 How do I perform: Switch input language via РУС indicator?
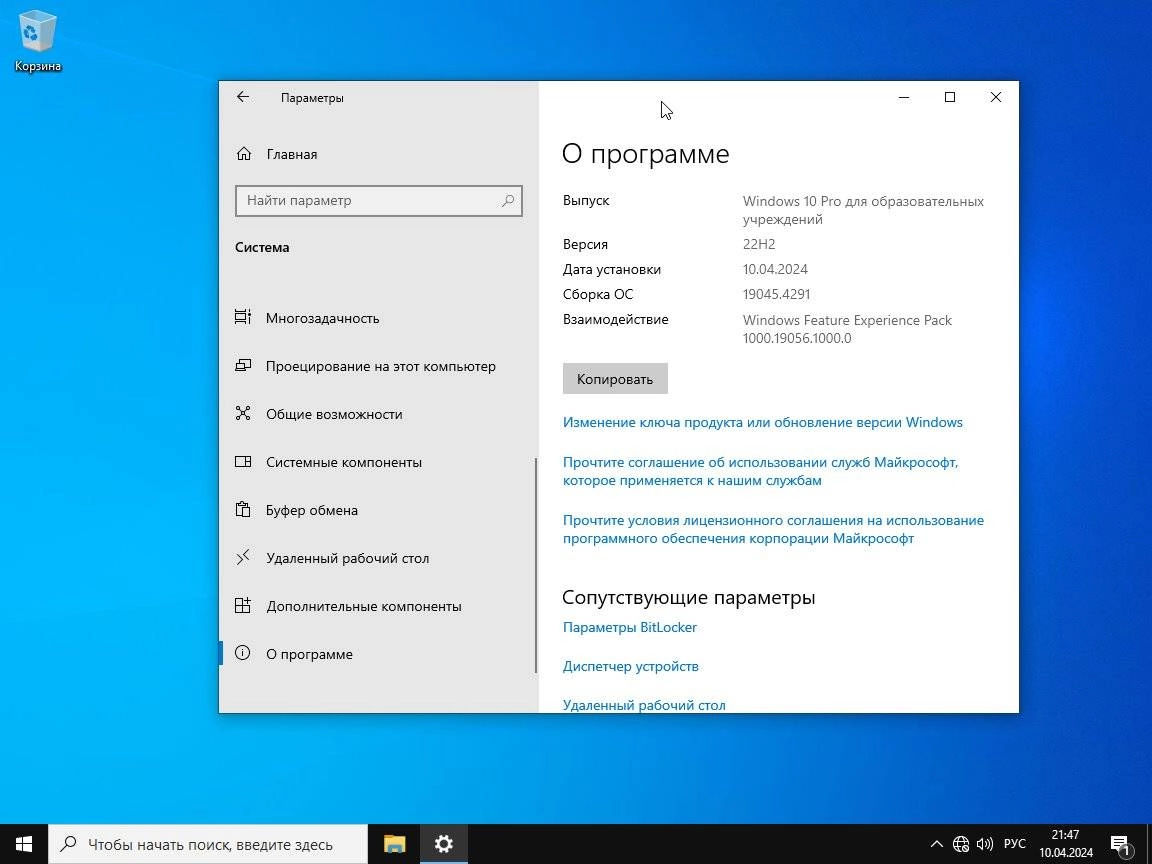tap(1015, 844)
